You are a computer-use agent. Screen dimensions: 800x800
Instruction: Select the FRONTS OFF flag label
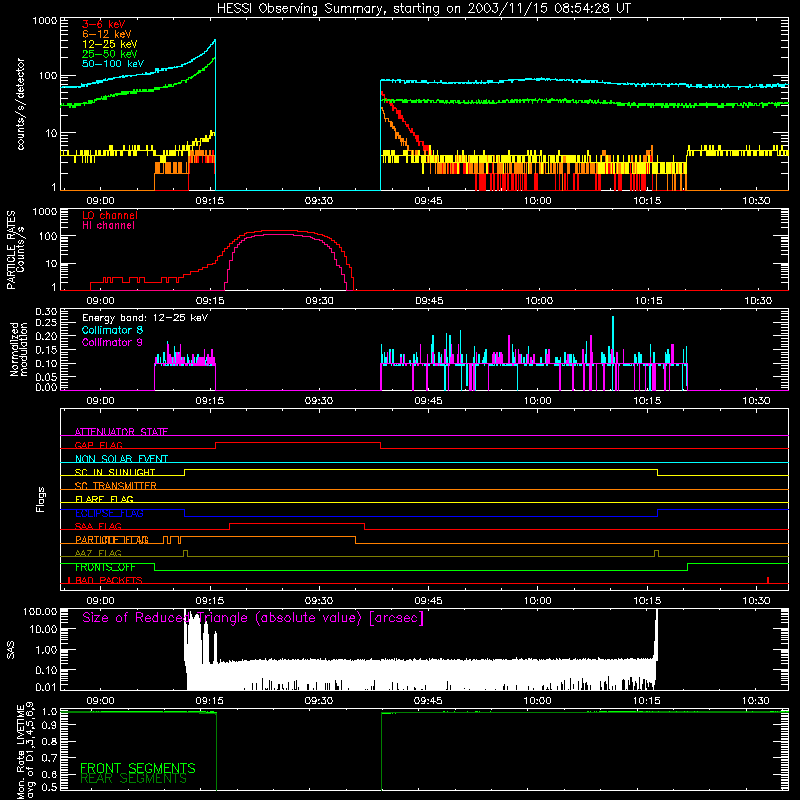105,567
